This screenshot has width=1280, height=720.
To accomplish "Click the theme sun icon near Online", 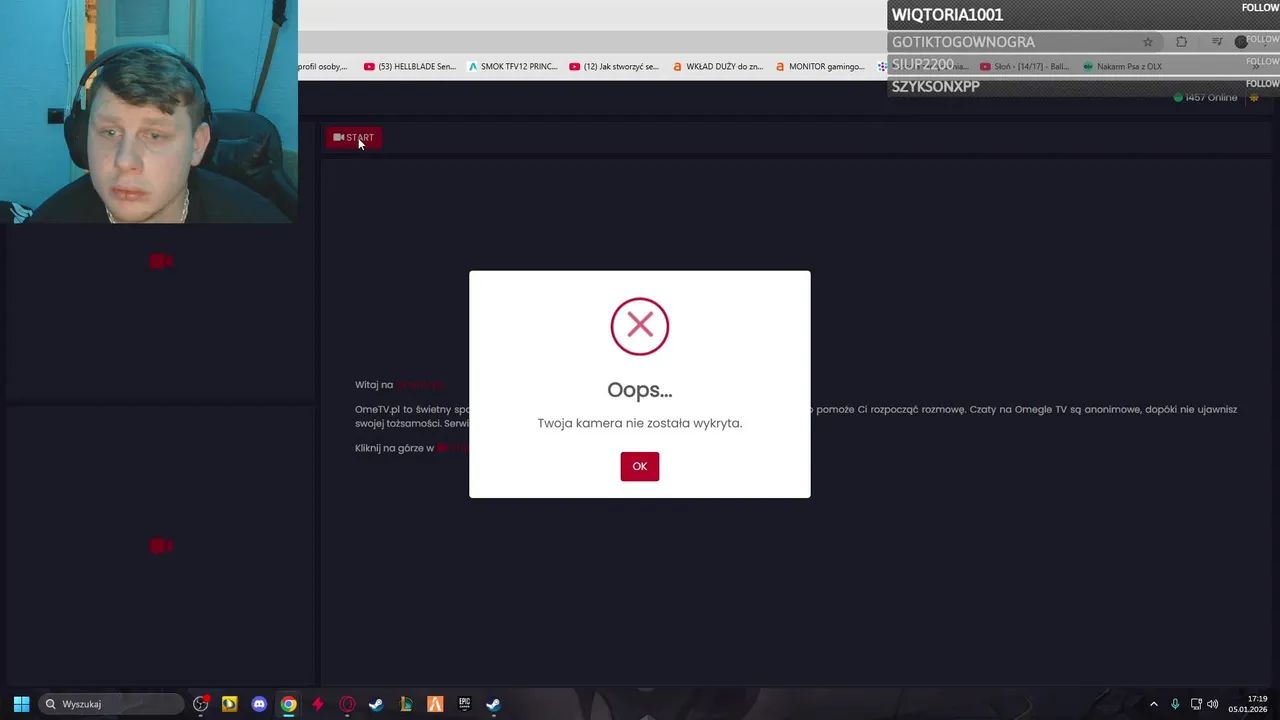I will pos(1254,97).
